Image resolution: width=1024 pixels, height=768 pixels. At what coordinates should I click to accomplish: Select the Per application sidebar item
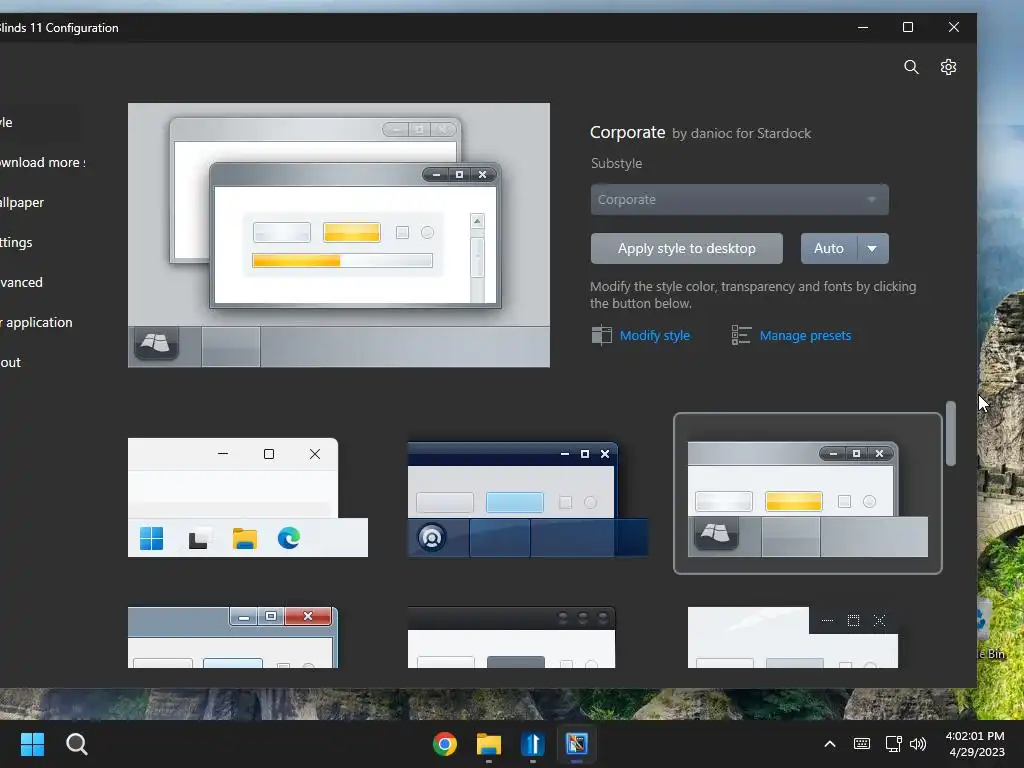pyautogui.click(x=37, y=322)
